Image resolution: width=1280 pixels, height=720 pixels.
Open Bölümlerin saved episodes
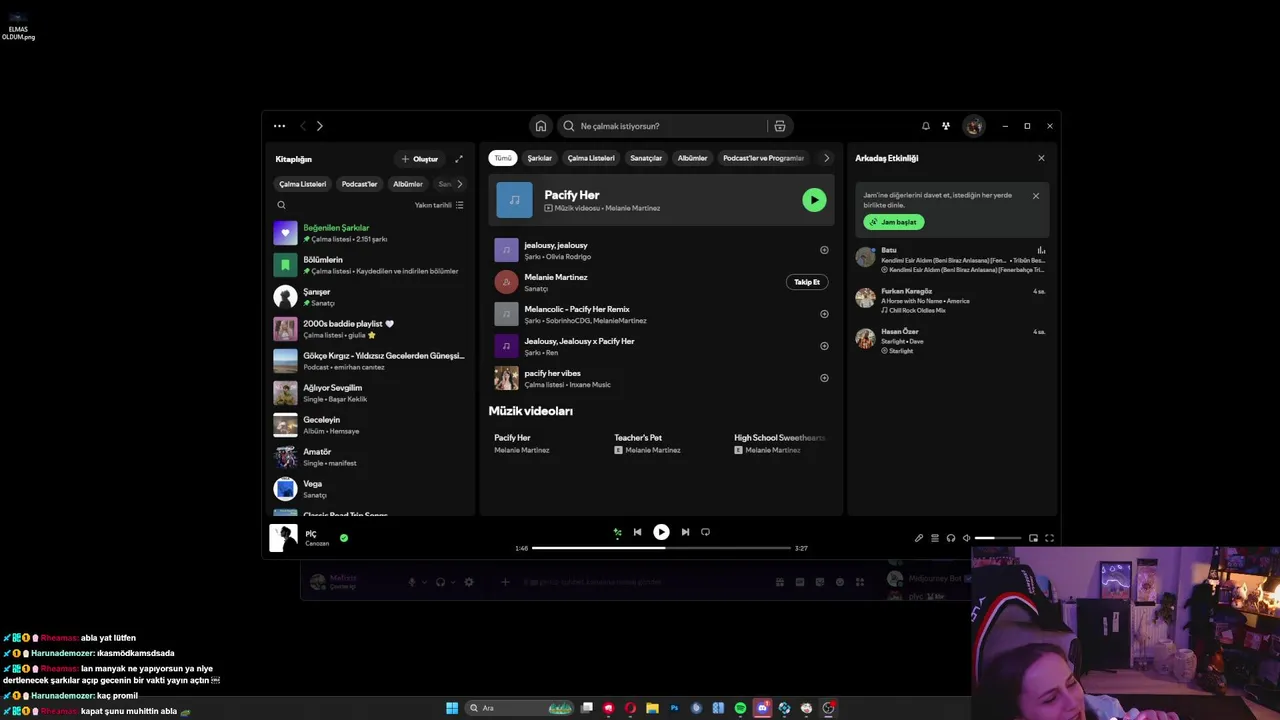click(370, 265)
